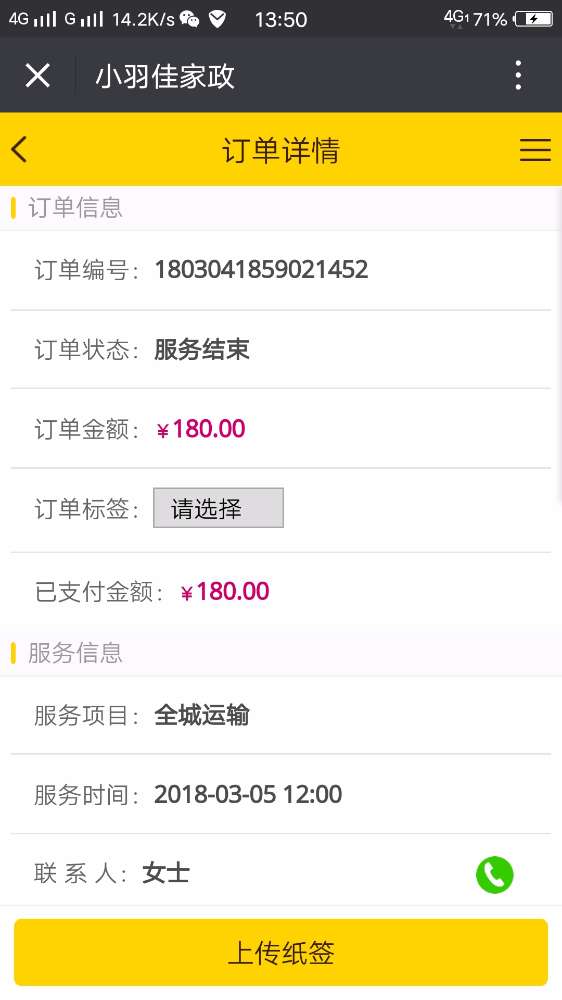The height and width of the screenshot is (1000, 562).
Task: Call the contact with the green phone icon
Action: click(494, 874)
